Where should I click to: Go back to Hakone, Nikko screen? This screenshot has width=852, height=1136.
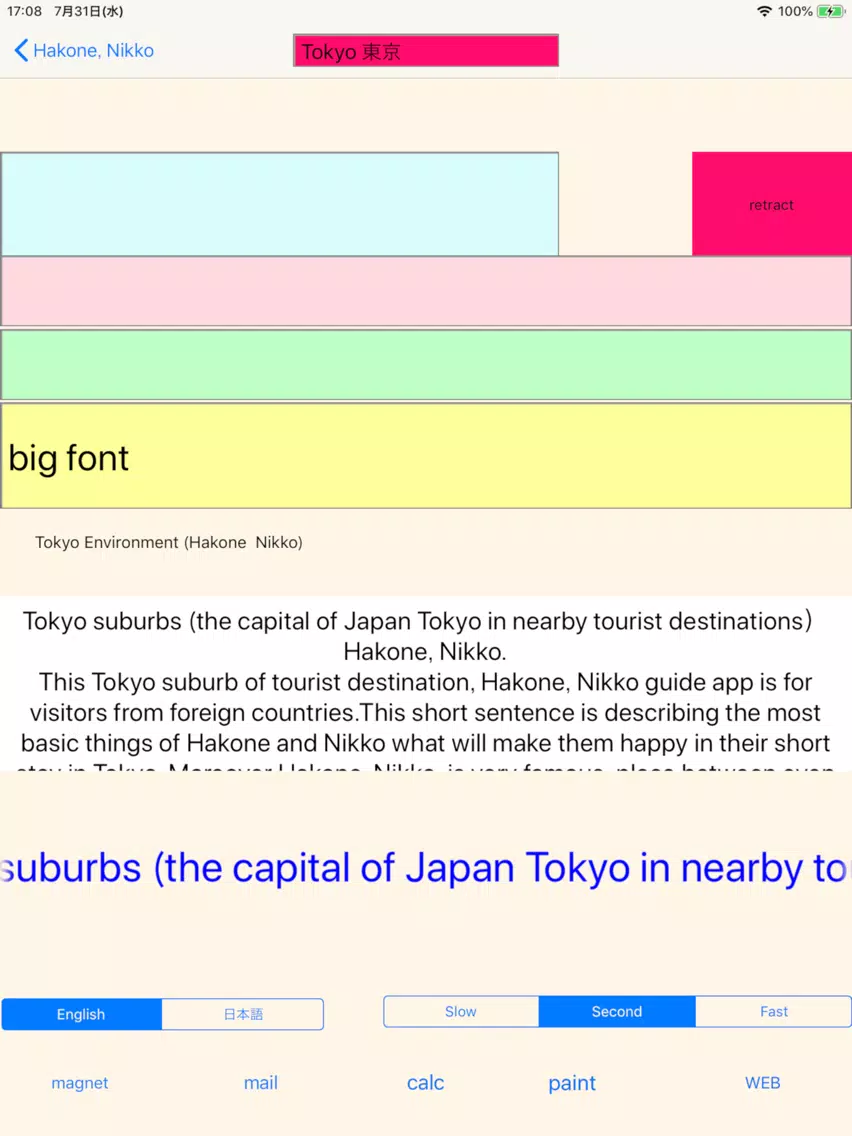point(84,51)
